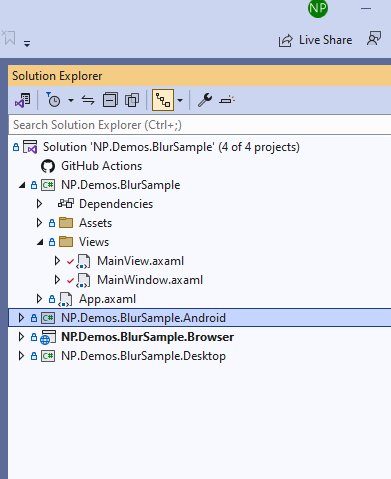
Task: Click the solution file icon
Action: tap(30, 147)
